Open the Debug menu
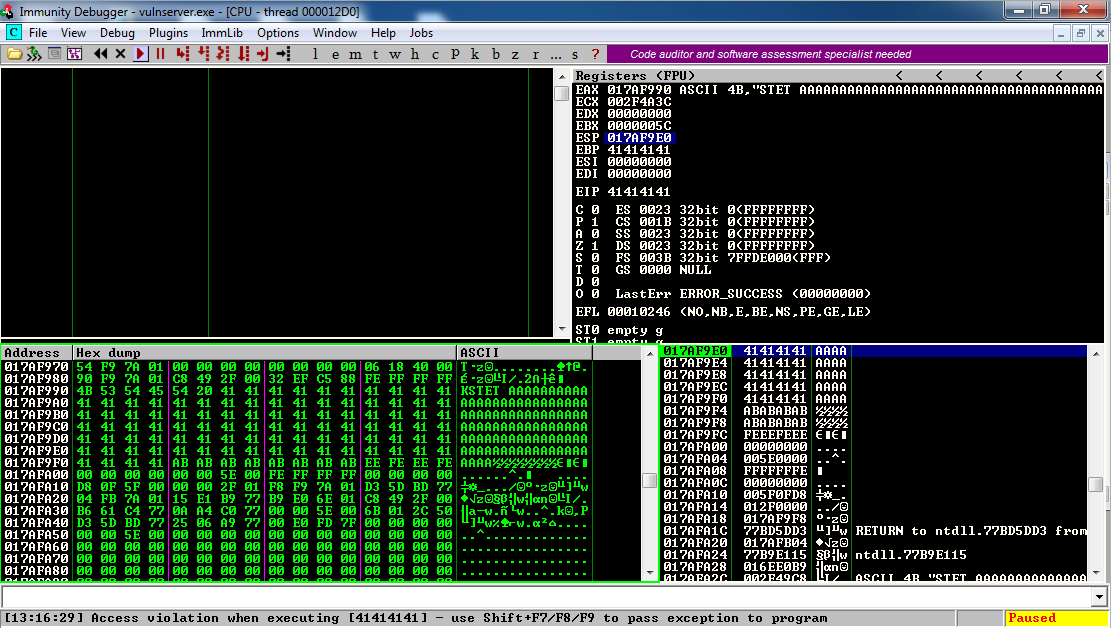The width and height of the screenshot is (1111, 628). click(x=117, y=33)
